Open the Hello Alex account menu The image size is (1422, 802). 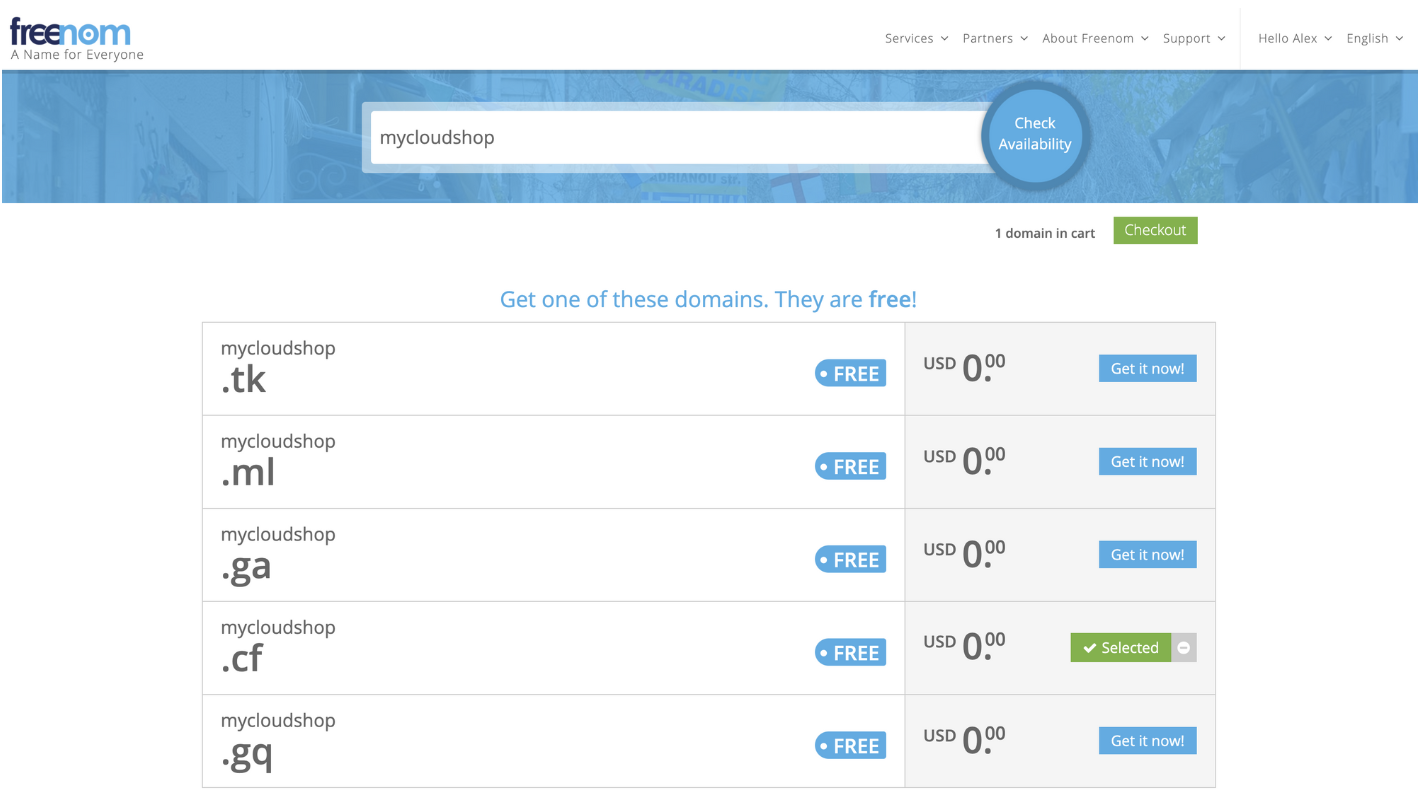[1295, 38]
